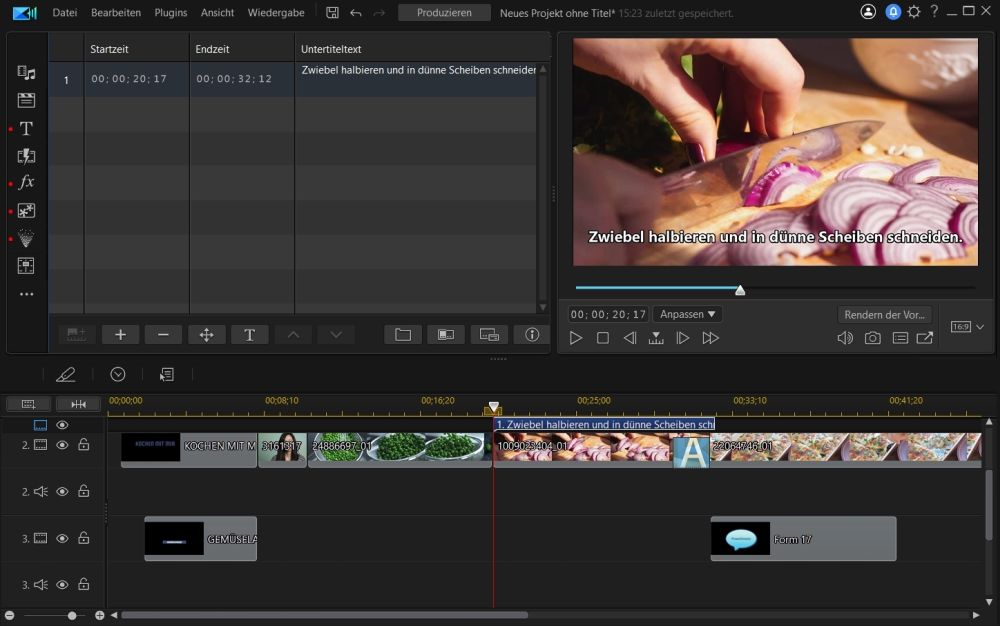The height and width of the screenshot is (626, 1000).
Task: Take a snapshot with camera icon
Action: (x=872, y=338)
